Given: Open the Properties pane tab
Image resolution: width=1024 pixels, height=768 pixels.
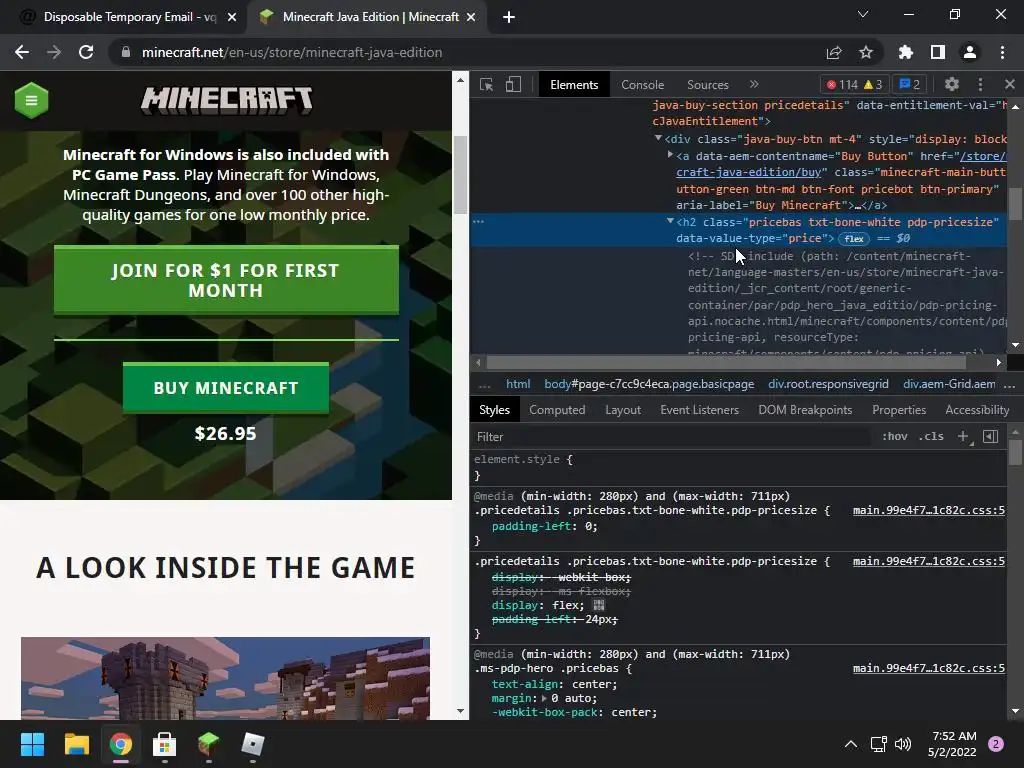Looking at the screenshot, I should (x=899, y=409).
